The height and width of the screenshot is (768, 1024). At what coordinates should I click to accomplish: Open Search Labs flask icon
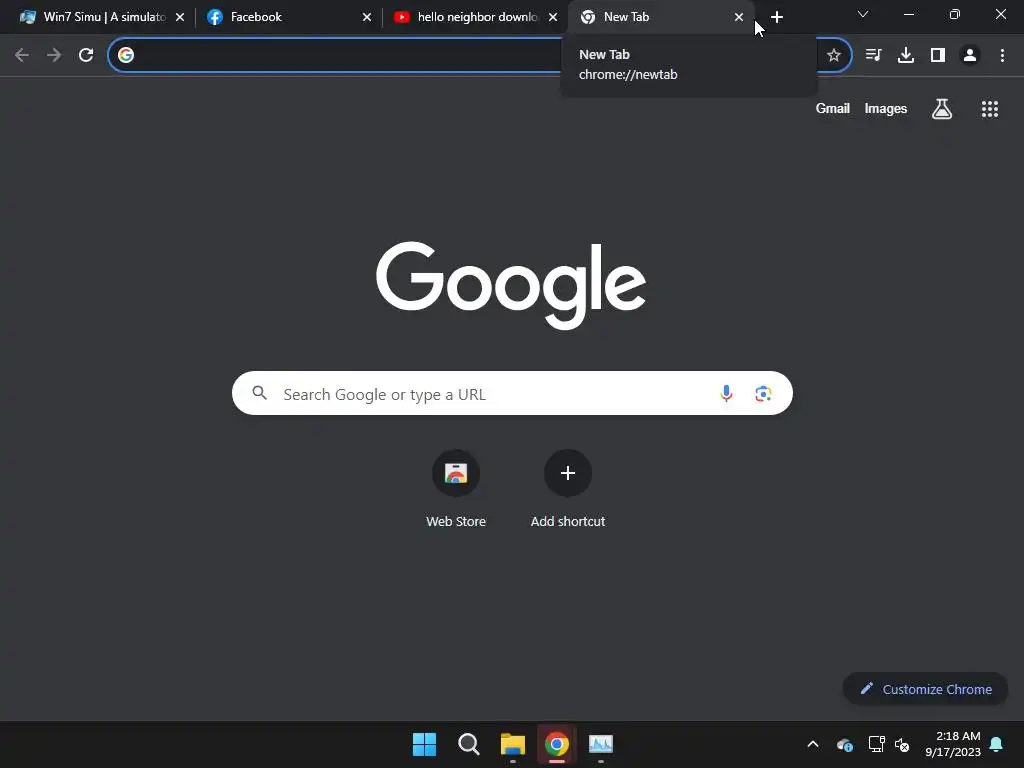pos(942,108)
